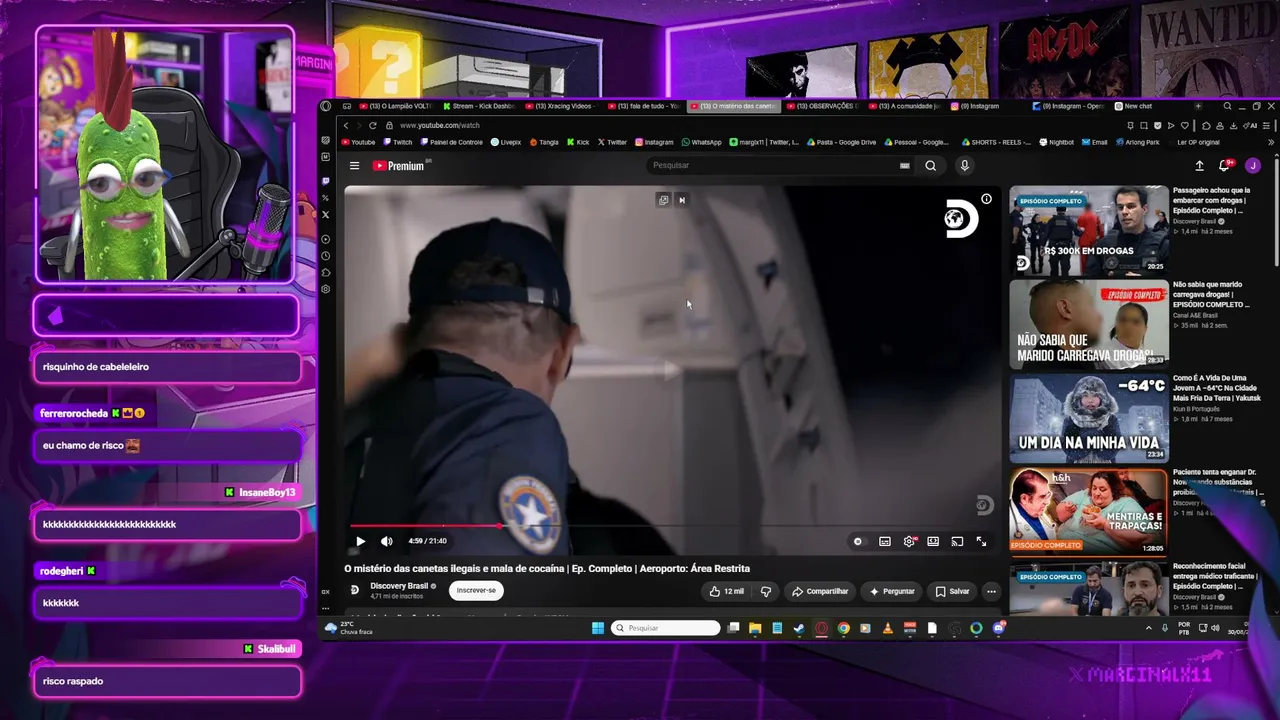Open the Discovery Brasil channel link
The width and height of the screenshot is (1280, 720).
point(401,586)
